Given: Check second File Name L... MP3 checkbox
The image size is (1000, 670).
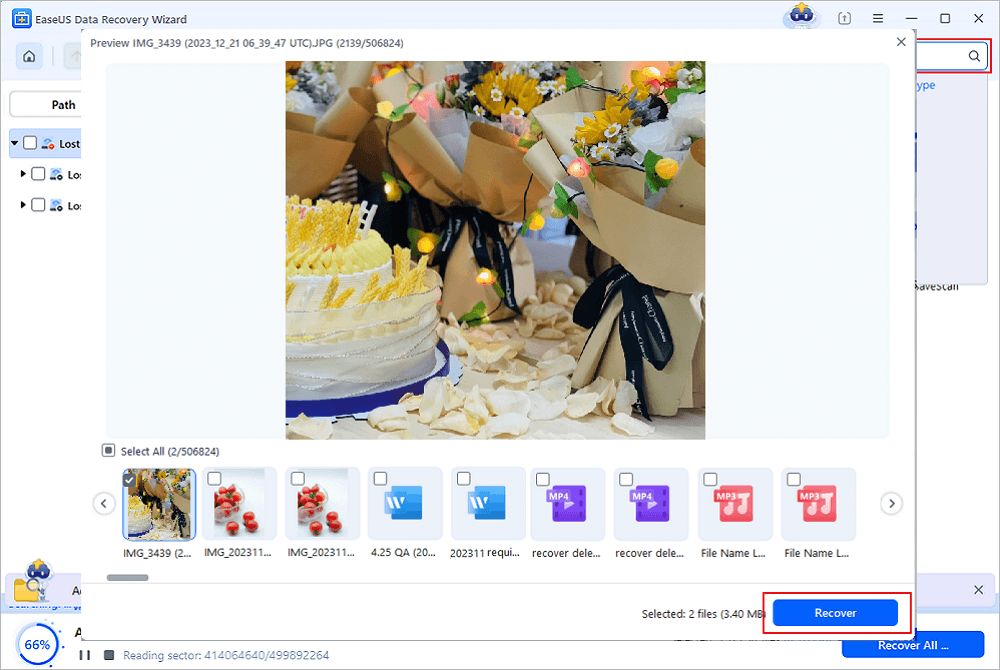Looking at the screenshot, I should (793, 479).
